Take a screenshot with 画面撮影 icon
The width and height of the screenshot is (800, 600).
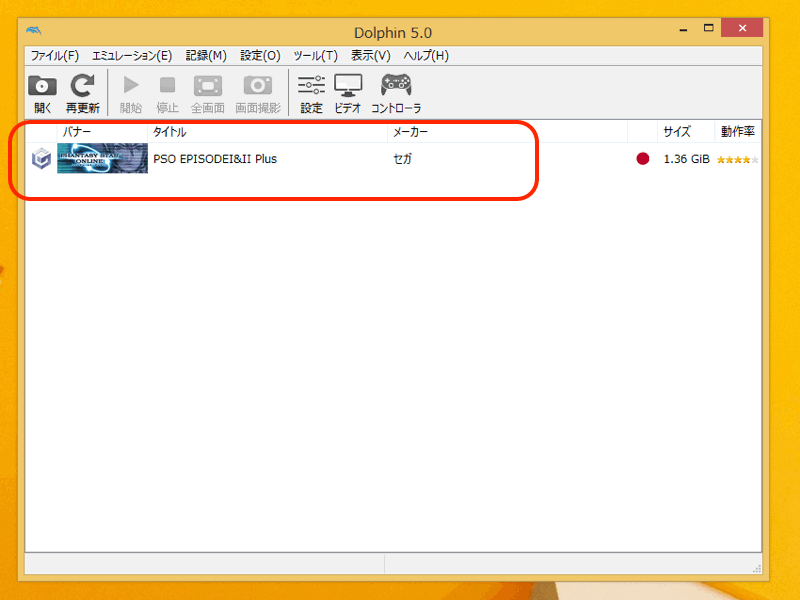click(x=258, y=93)
